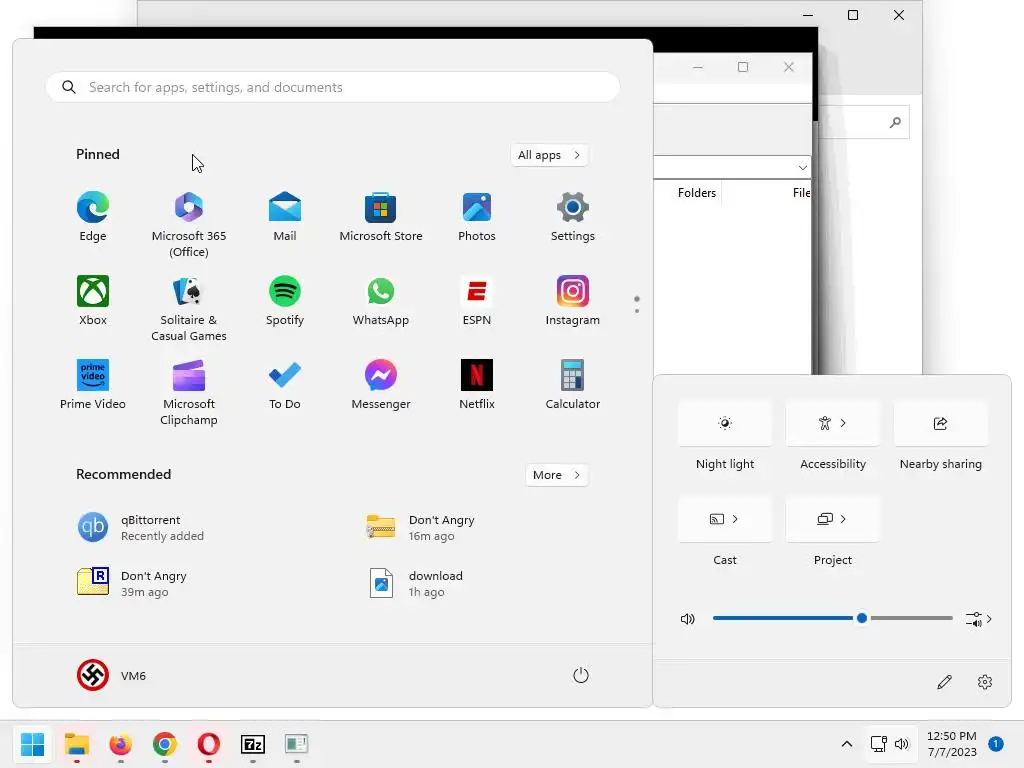Open Microsoft Clipchamp
The image size is (1024, 768).
(x=189, y=392)
